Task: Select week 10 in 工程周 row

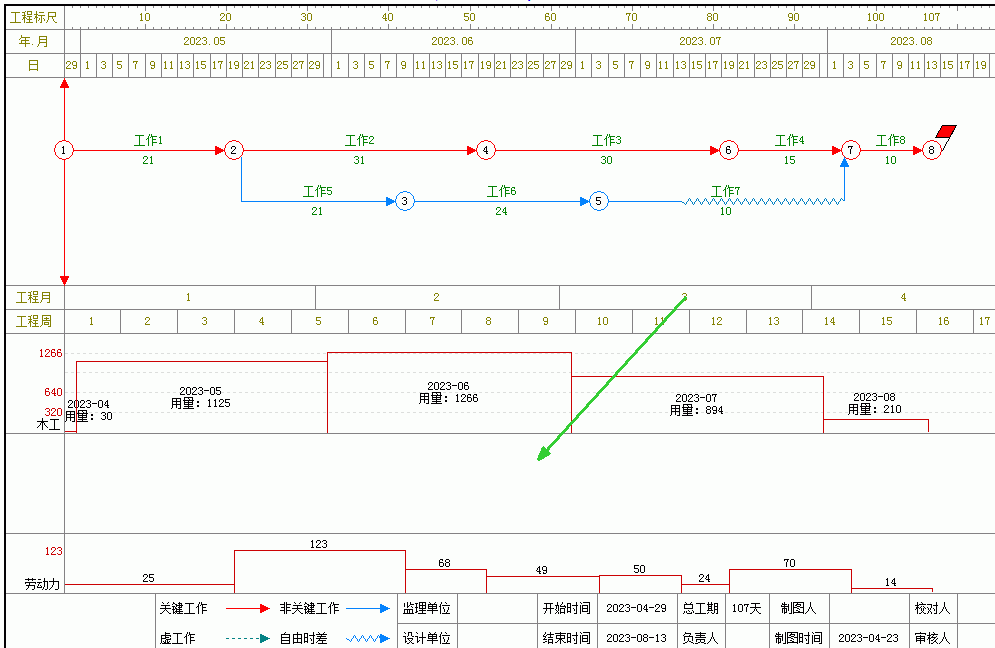Action: (602, 321)
